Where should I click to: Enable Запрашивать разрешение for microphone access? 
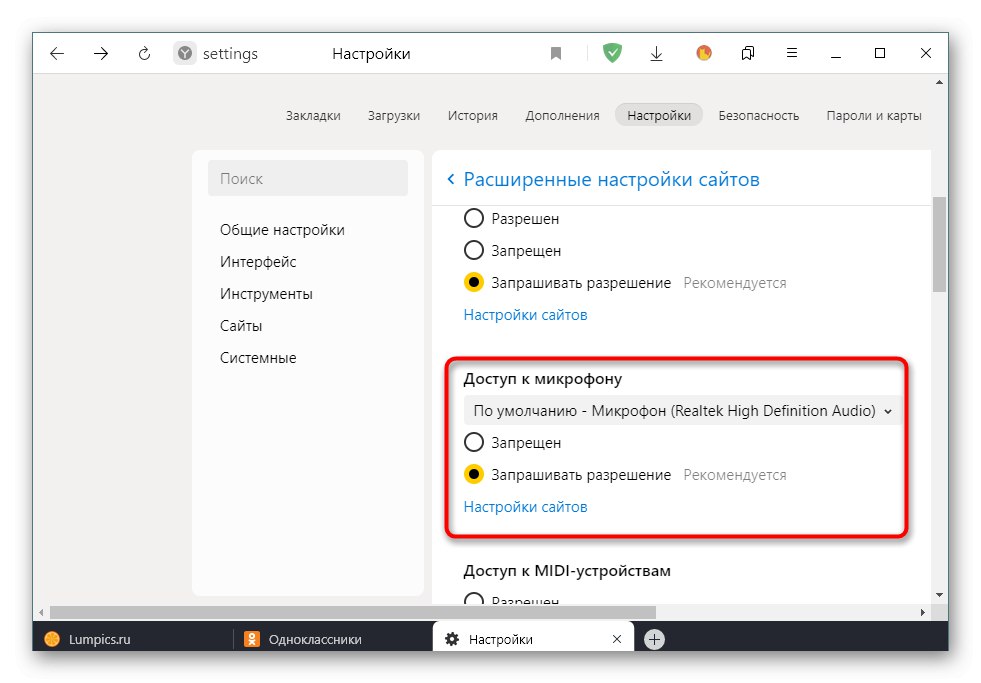(x=474, y=474)
